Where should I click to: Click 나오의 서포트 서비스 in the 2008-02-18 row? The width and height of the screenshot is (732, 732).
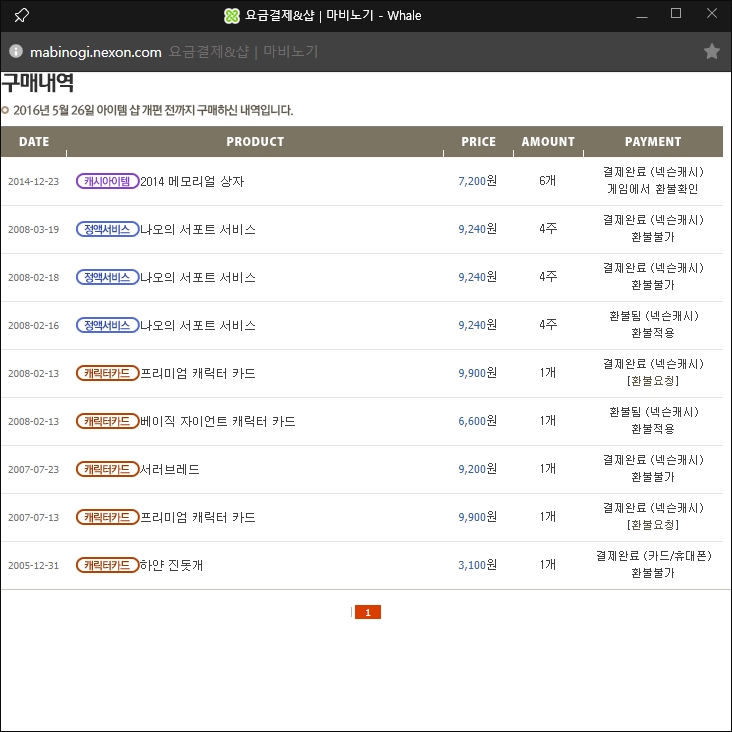pos(198,277)
